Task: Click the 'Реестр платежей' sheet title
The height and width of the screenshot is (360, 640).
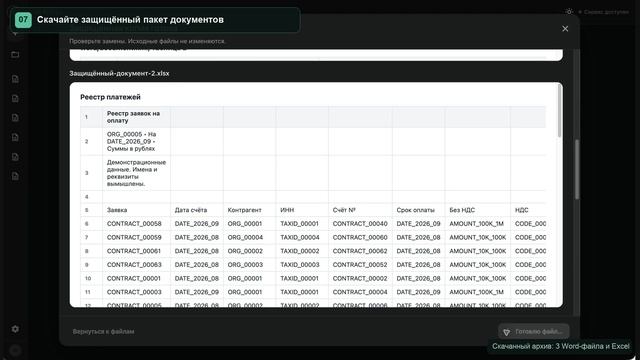Action: (110, 97)
